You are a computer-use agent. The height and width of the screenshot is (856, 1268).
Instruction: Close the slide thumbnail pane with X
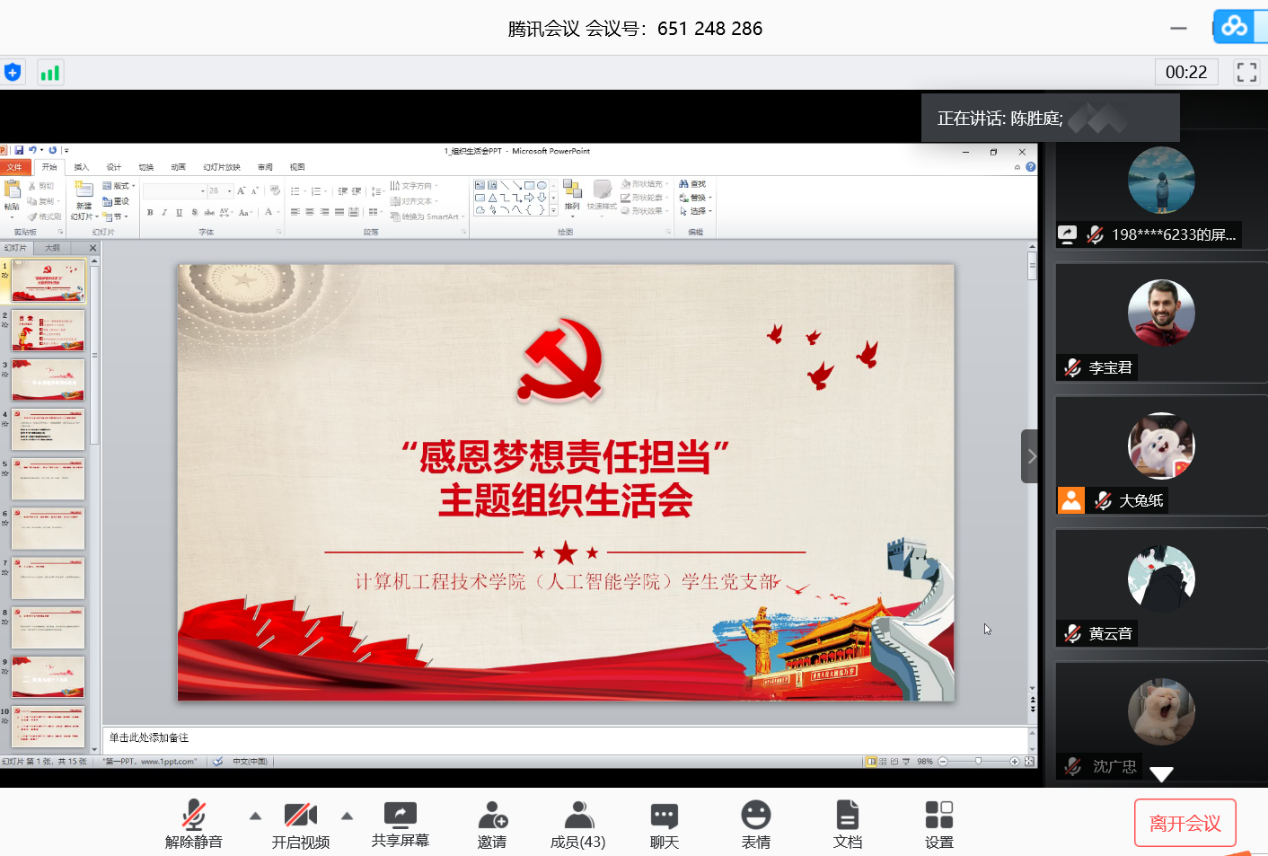click(93, 248)
